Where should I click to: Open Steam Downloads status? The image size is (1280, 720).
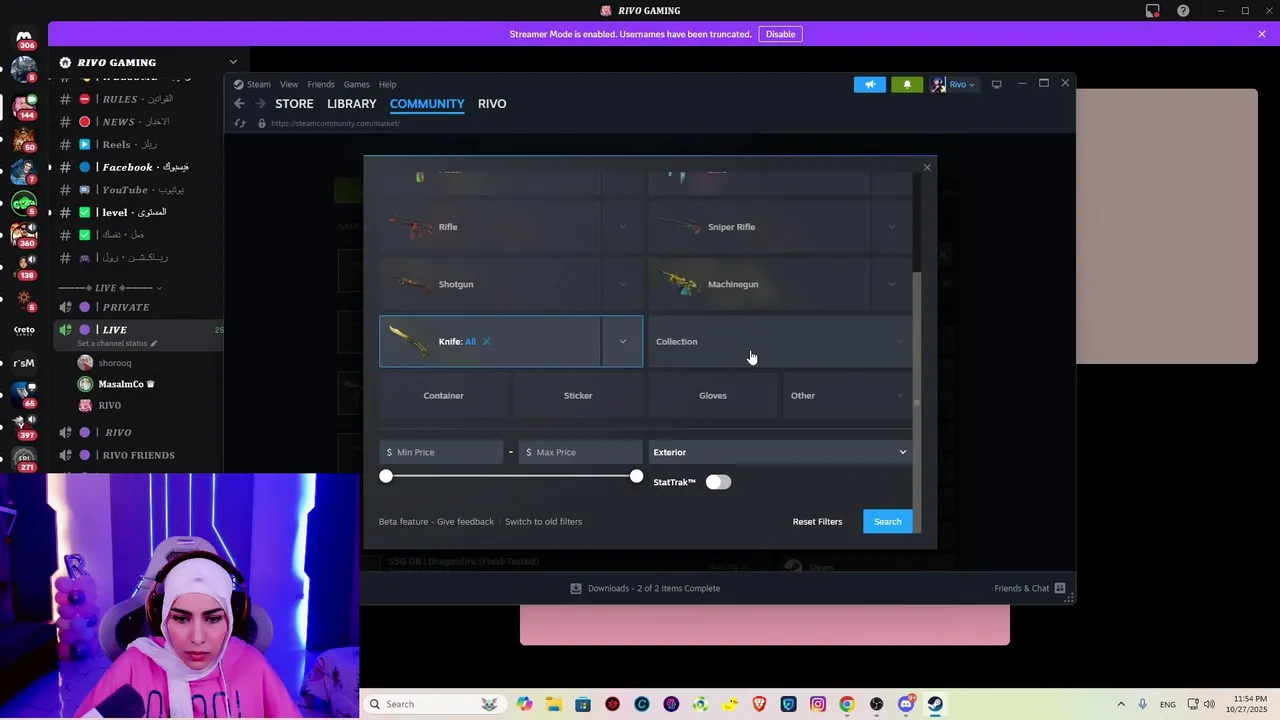pos(645,588)
